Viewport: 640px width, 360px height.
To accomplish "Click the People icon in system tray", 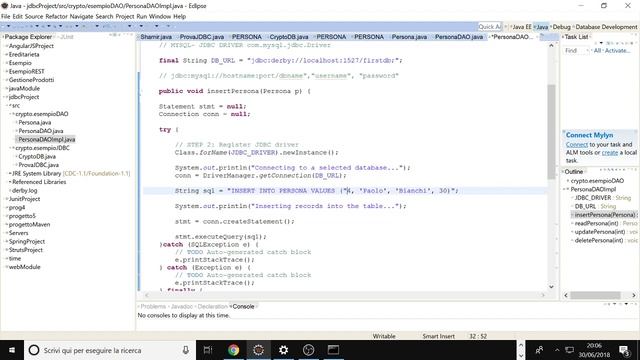I will 539,350.
